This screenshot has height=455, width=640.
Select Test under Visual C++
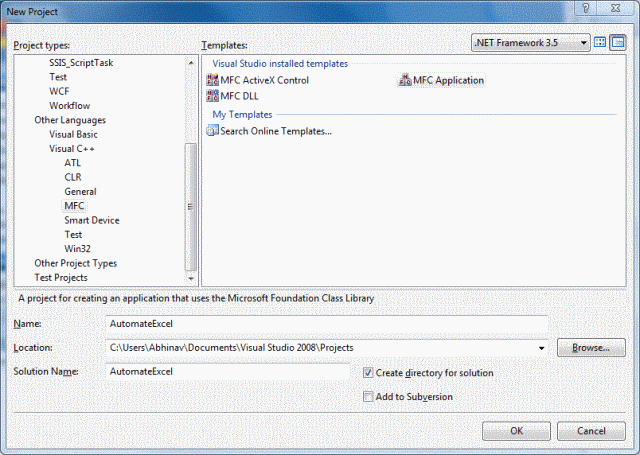click(x=73, y=234)
